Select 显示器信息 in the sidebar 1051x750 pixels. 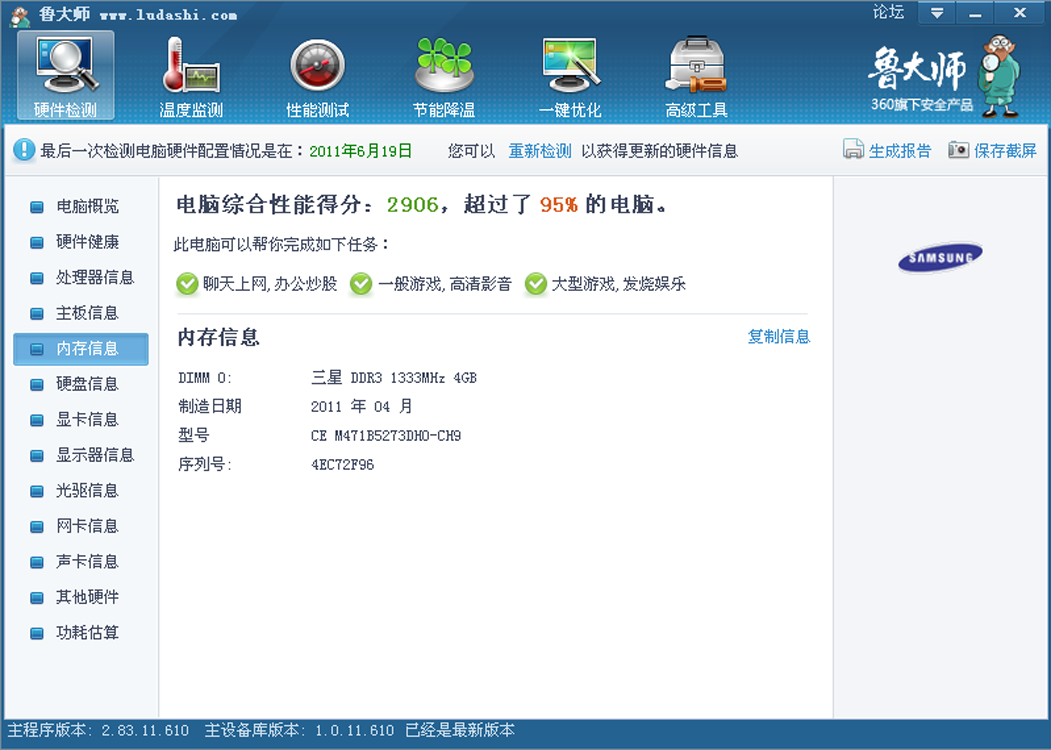click(x=81, y=455)
